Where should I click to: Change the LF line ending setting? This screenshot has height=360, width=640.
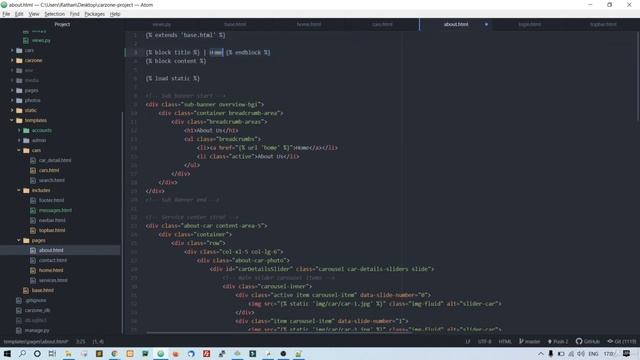coord(468,342)
